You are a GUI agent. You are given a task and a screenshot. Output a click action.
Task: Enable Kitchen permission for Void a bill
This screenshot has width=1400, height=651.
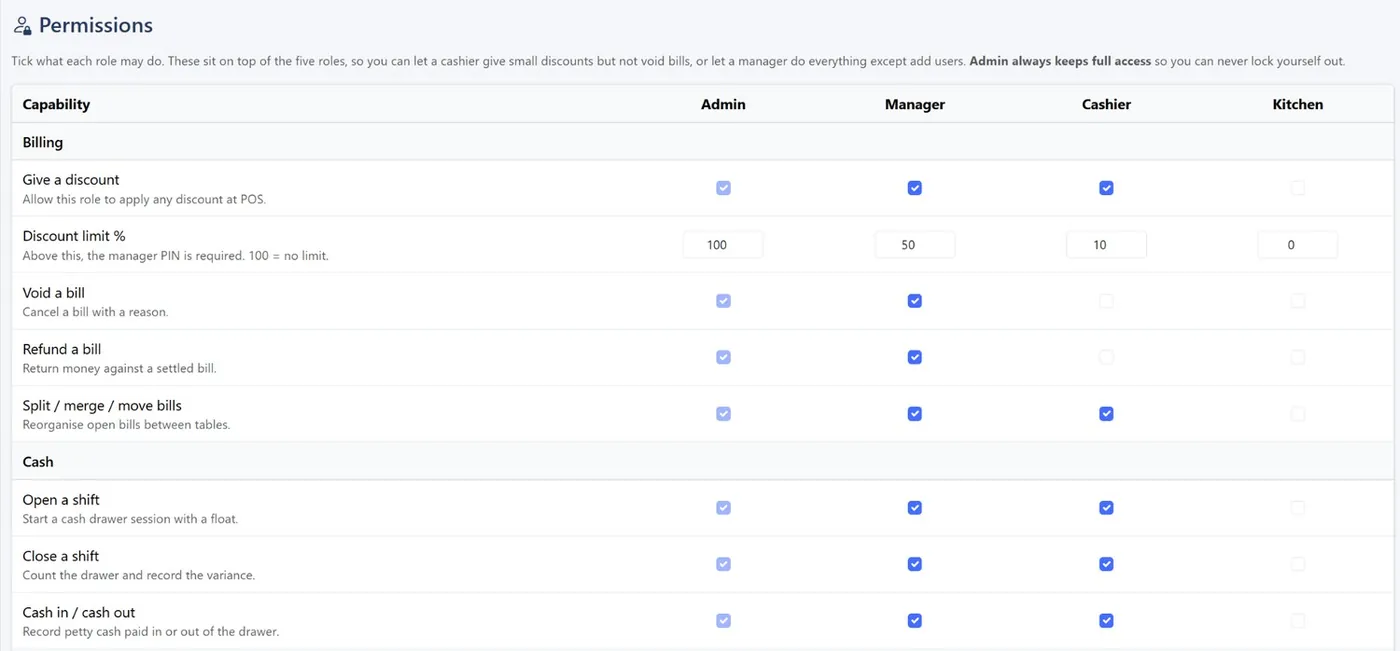pyautogui.click(x=1297, y=301)
